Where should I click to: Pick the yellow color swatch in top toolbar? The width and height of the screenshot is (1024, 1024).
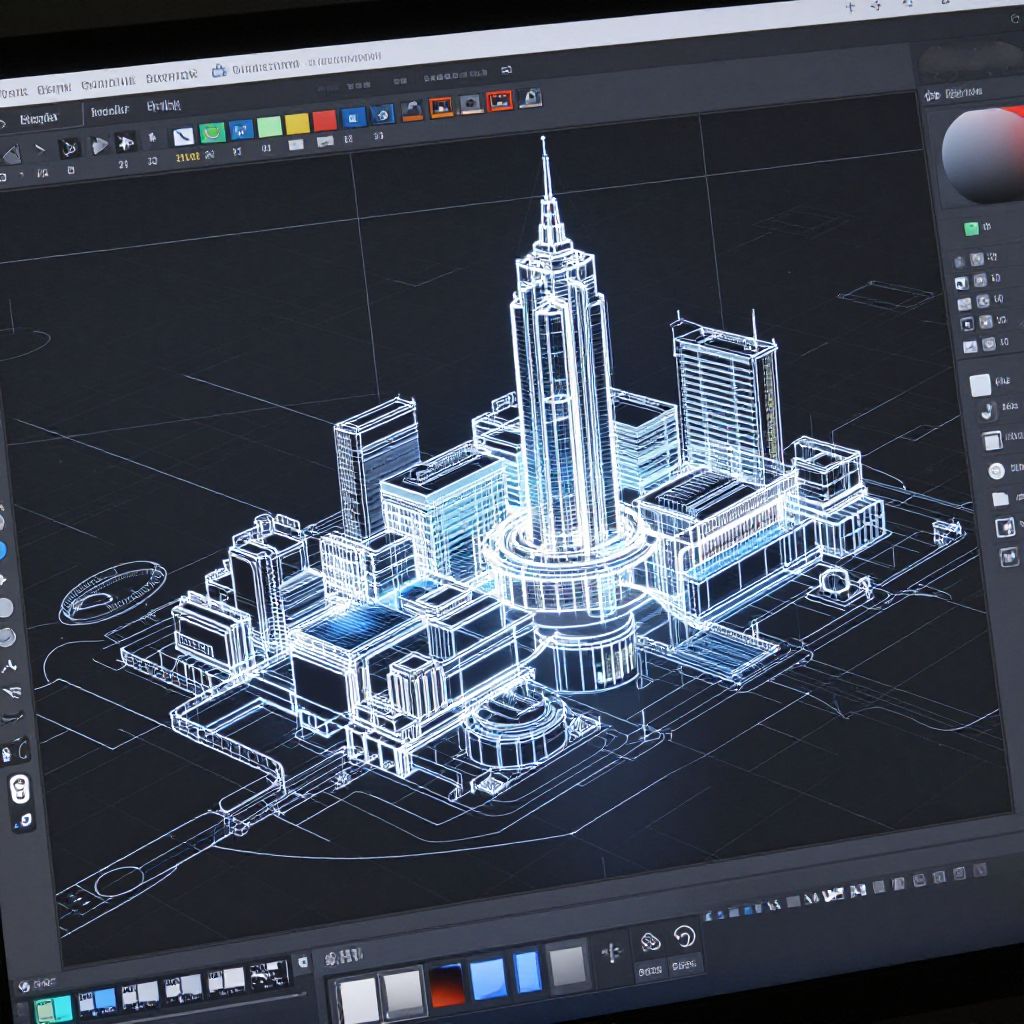point(297,125)
